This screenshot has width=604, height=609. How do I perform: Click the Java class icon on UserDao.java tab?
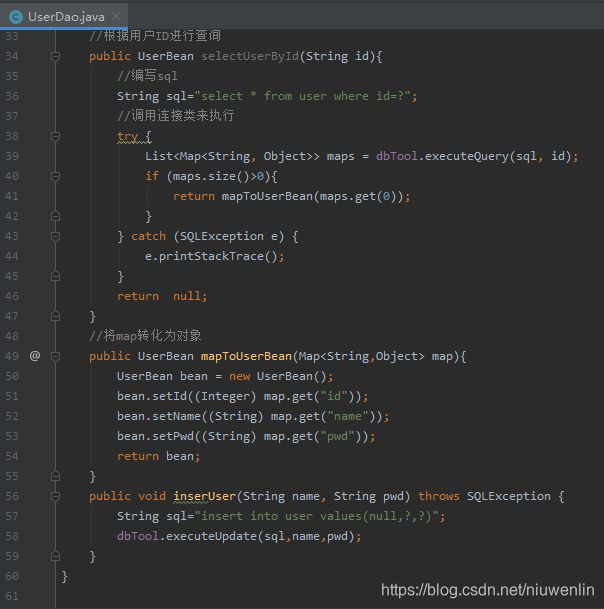[16, 17]
